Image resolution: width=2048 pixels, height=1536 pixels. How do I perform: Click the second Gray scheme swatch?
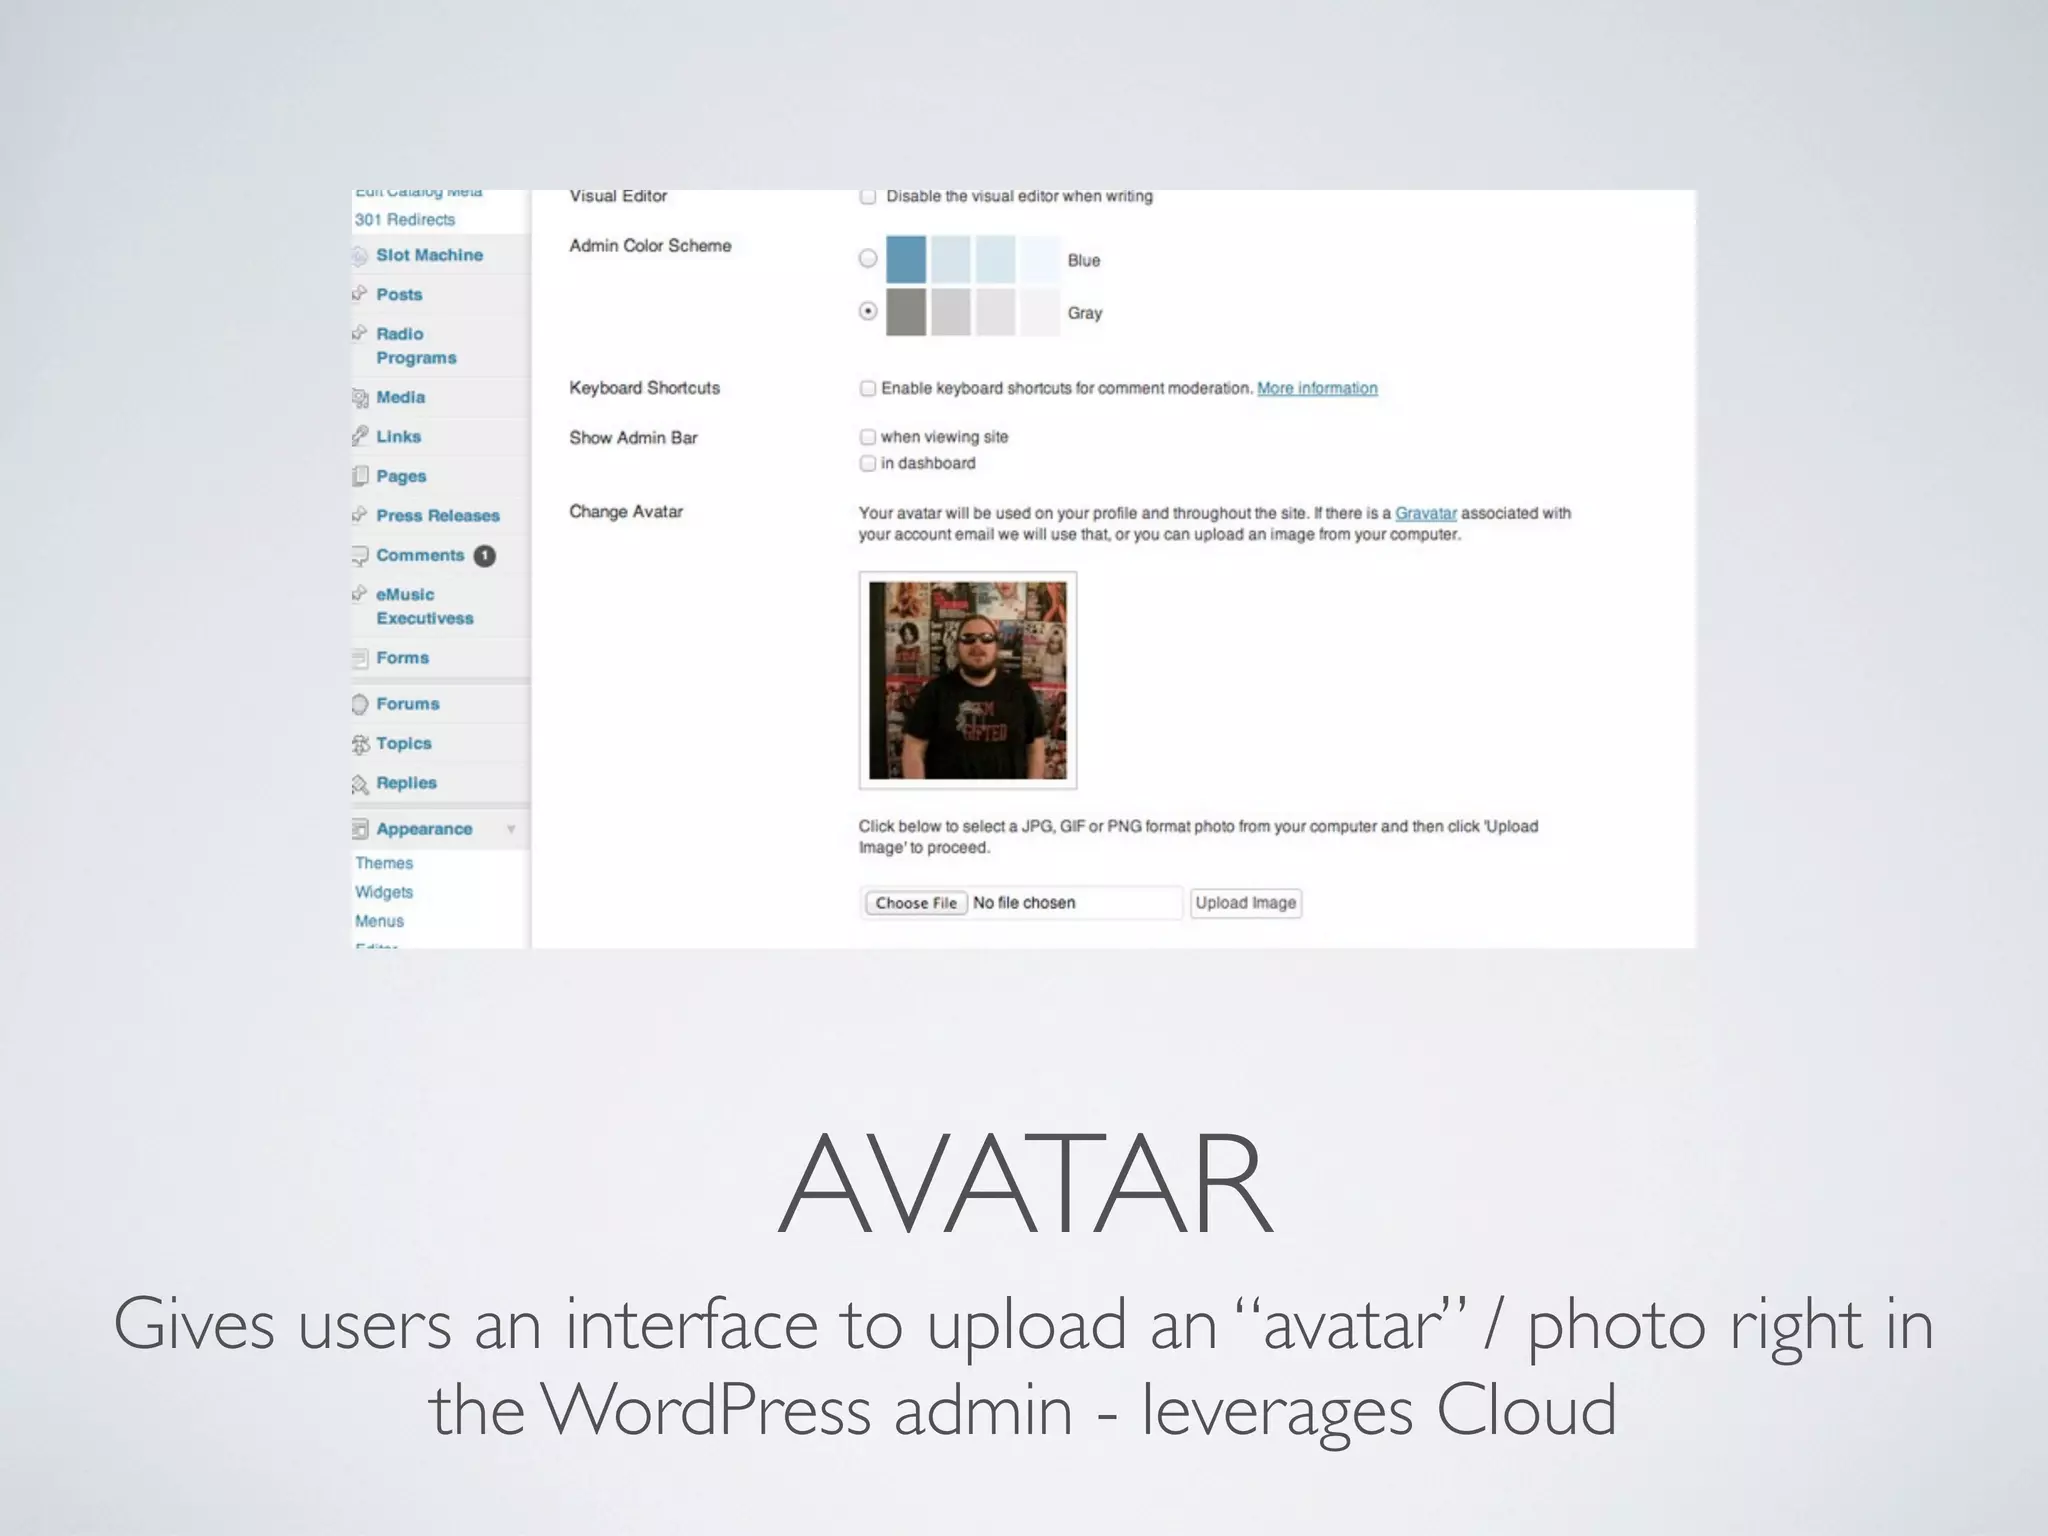tap(951, 312)
